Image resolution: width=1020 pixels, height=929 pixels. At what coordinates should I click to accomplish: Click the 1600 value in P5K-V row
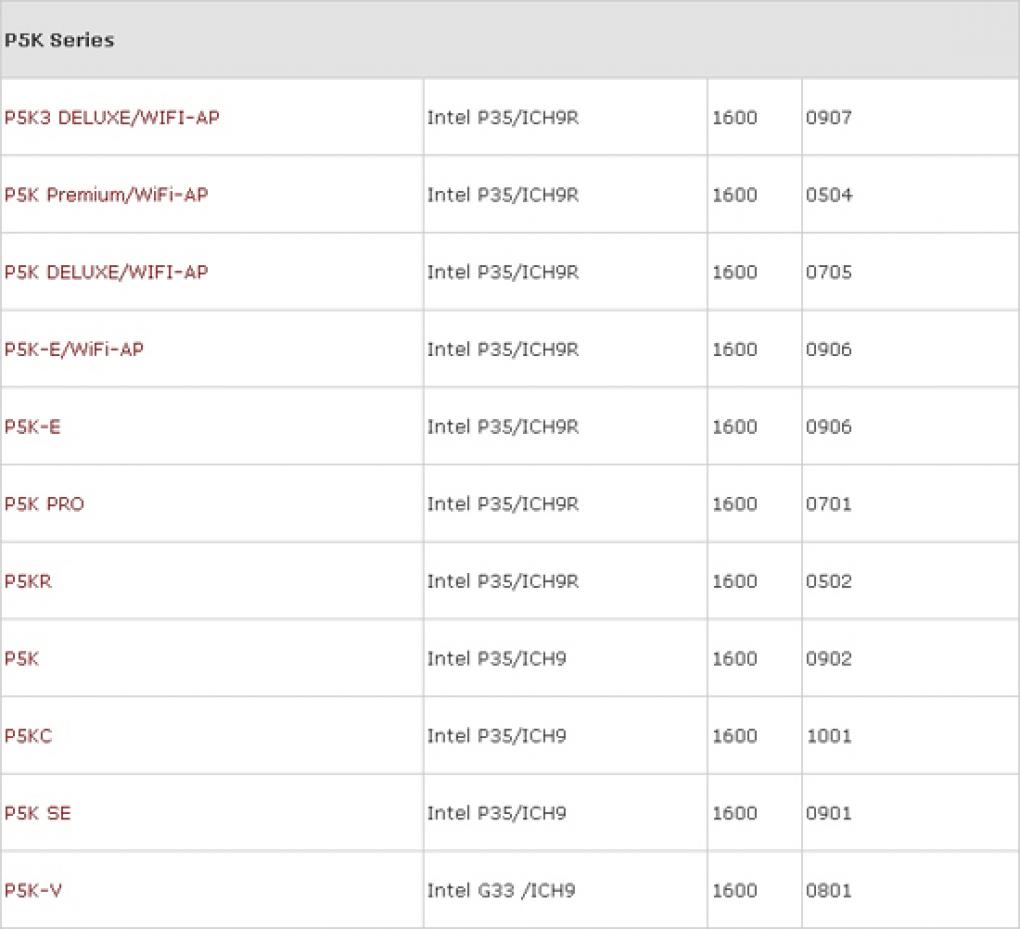(735, 891)
